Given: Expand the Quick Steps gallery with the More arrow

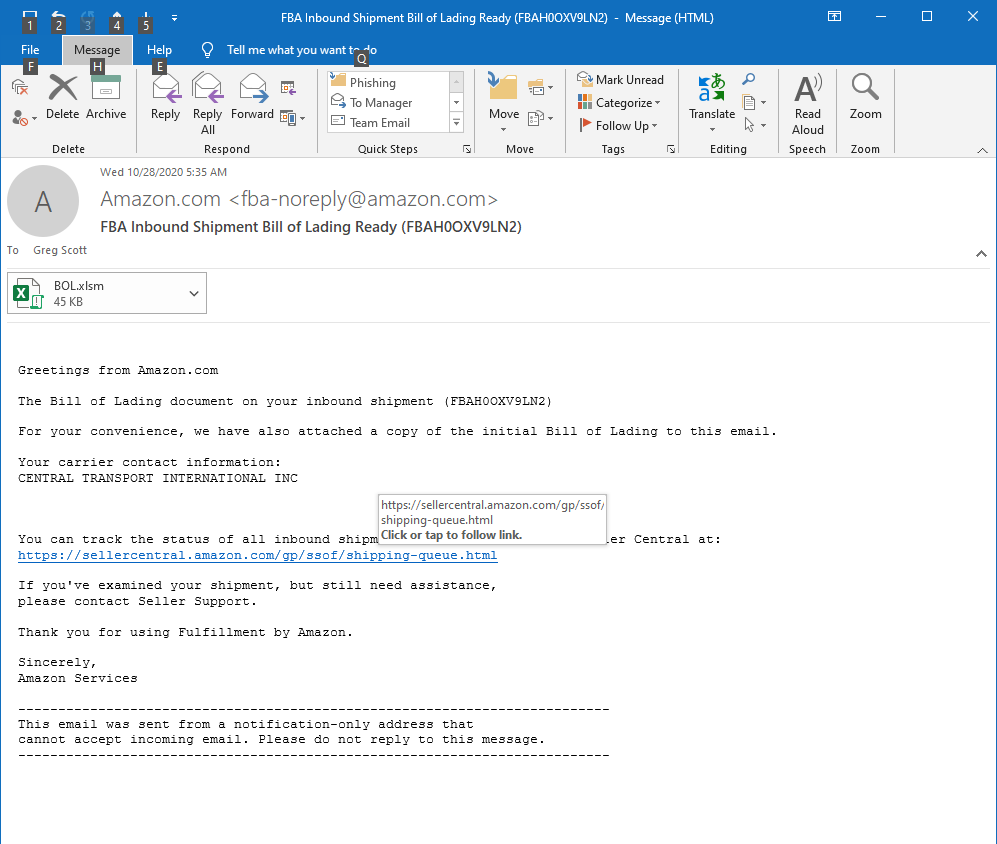Looking at the screenshot, I should click(x=457, y=122).
